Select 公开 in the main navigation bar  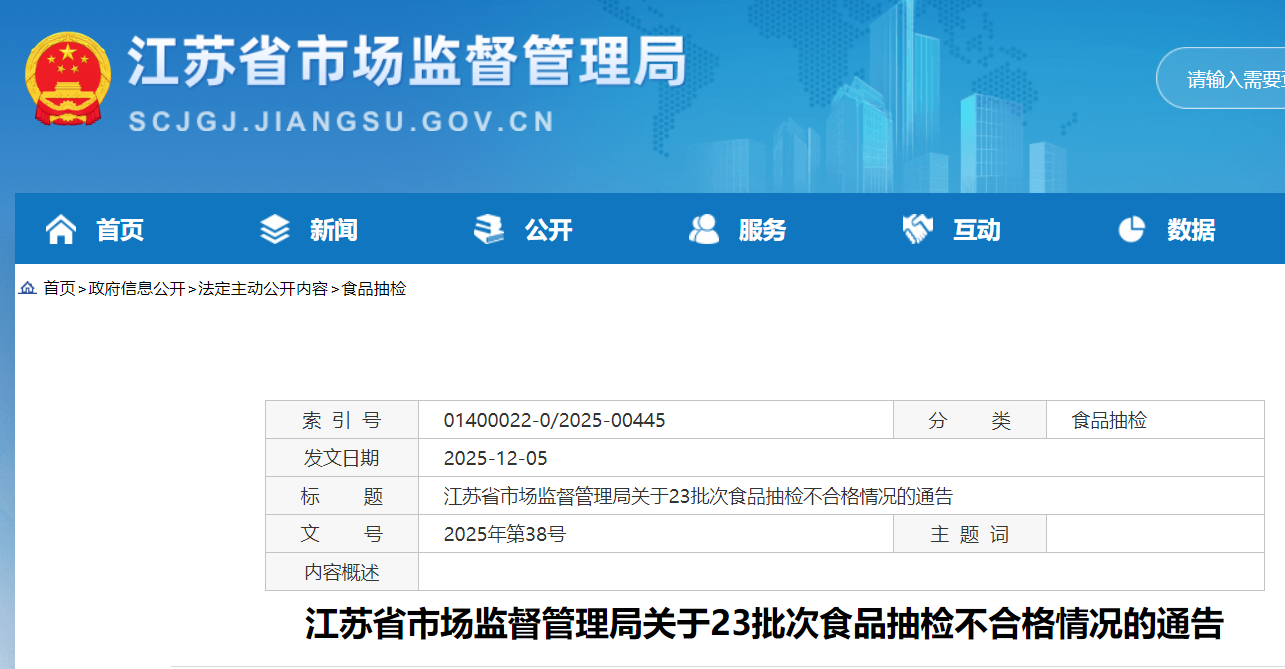(x=548, y=230)
